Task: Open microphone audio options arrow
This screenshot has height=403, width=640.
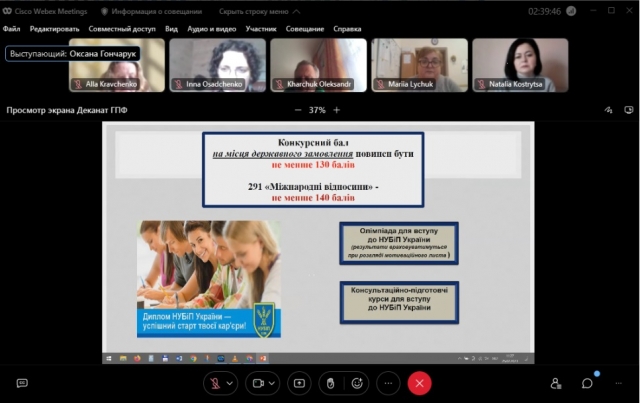Action: [x=230, y=382]
